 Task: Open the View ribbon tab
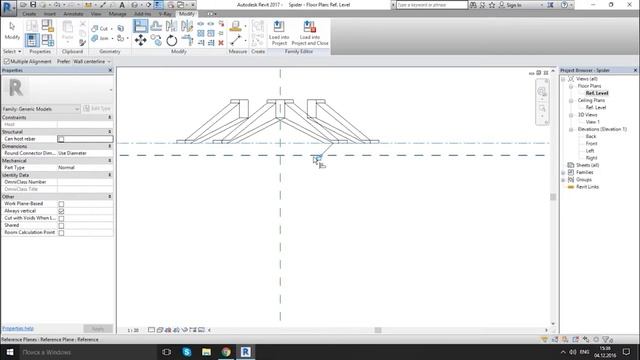click(96, 14)
